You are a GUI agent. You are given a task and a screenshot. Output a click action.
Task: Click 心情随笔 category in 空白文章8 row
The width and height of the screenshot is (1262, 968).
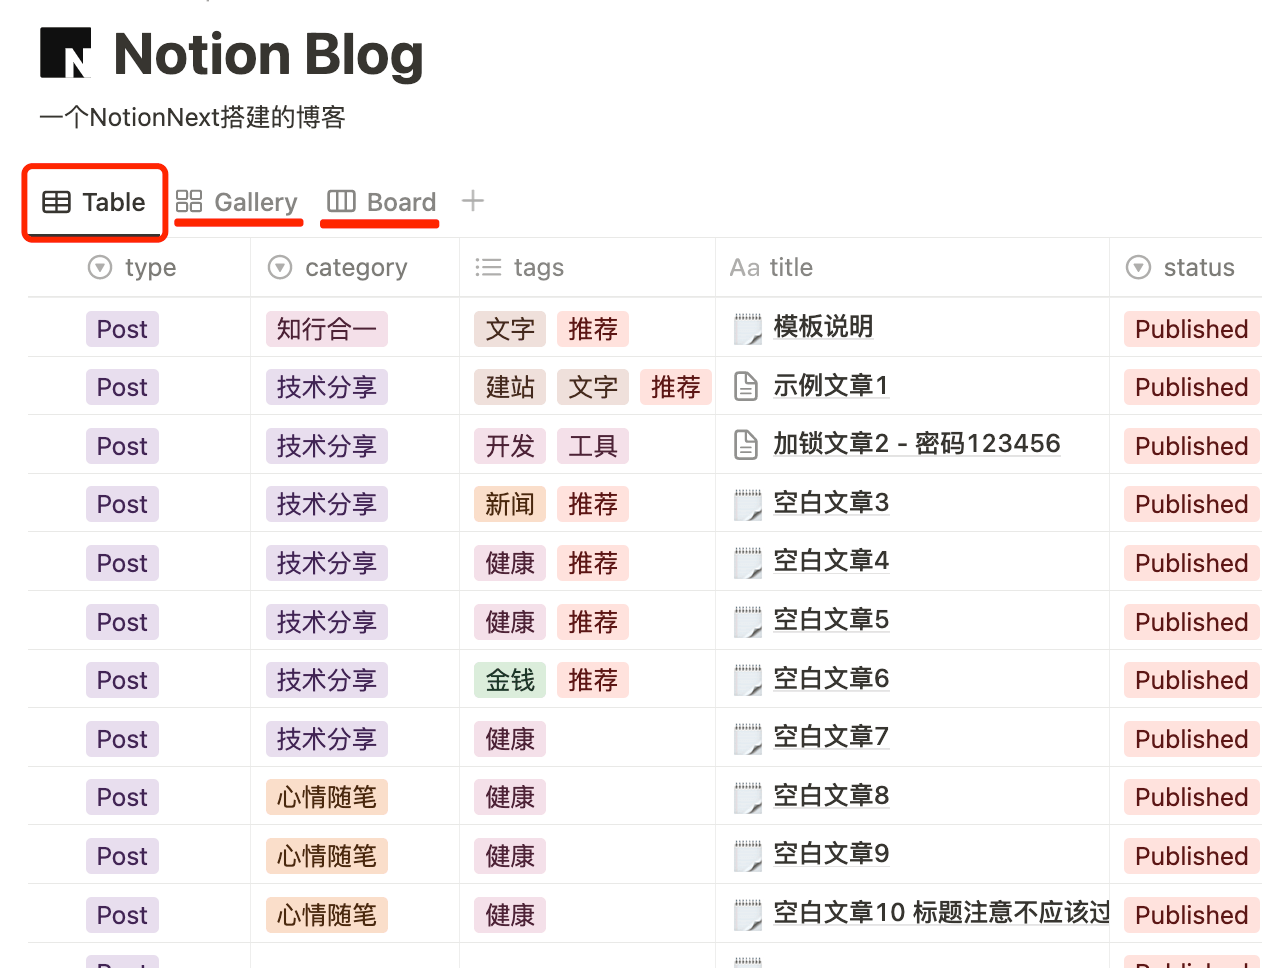pos(327,797)
